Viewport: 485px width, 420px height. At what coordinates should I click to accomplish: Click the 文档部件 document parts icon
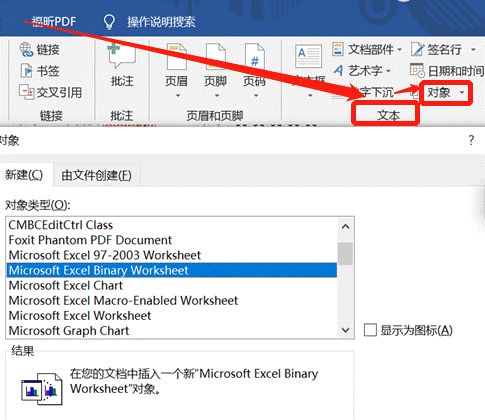[x=338, y=49]
